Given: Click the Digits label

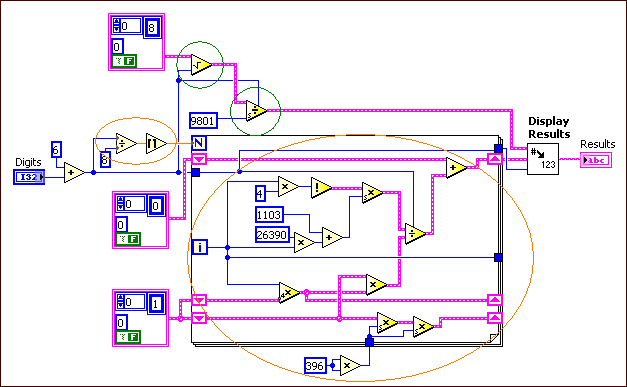Looking at the screenshot, I should 28,162.
